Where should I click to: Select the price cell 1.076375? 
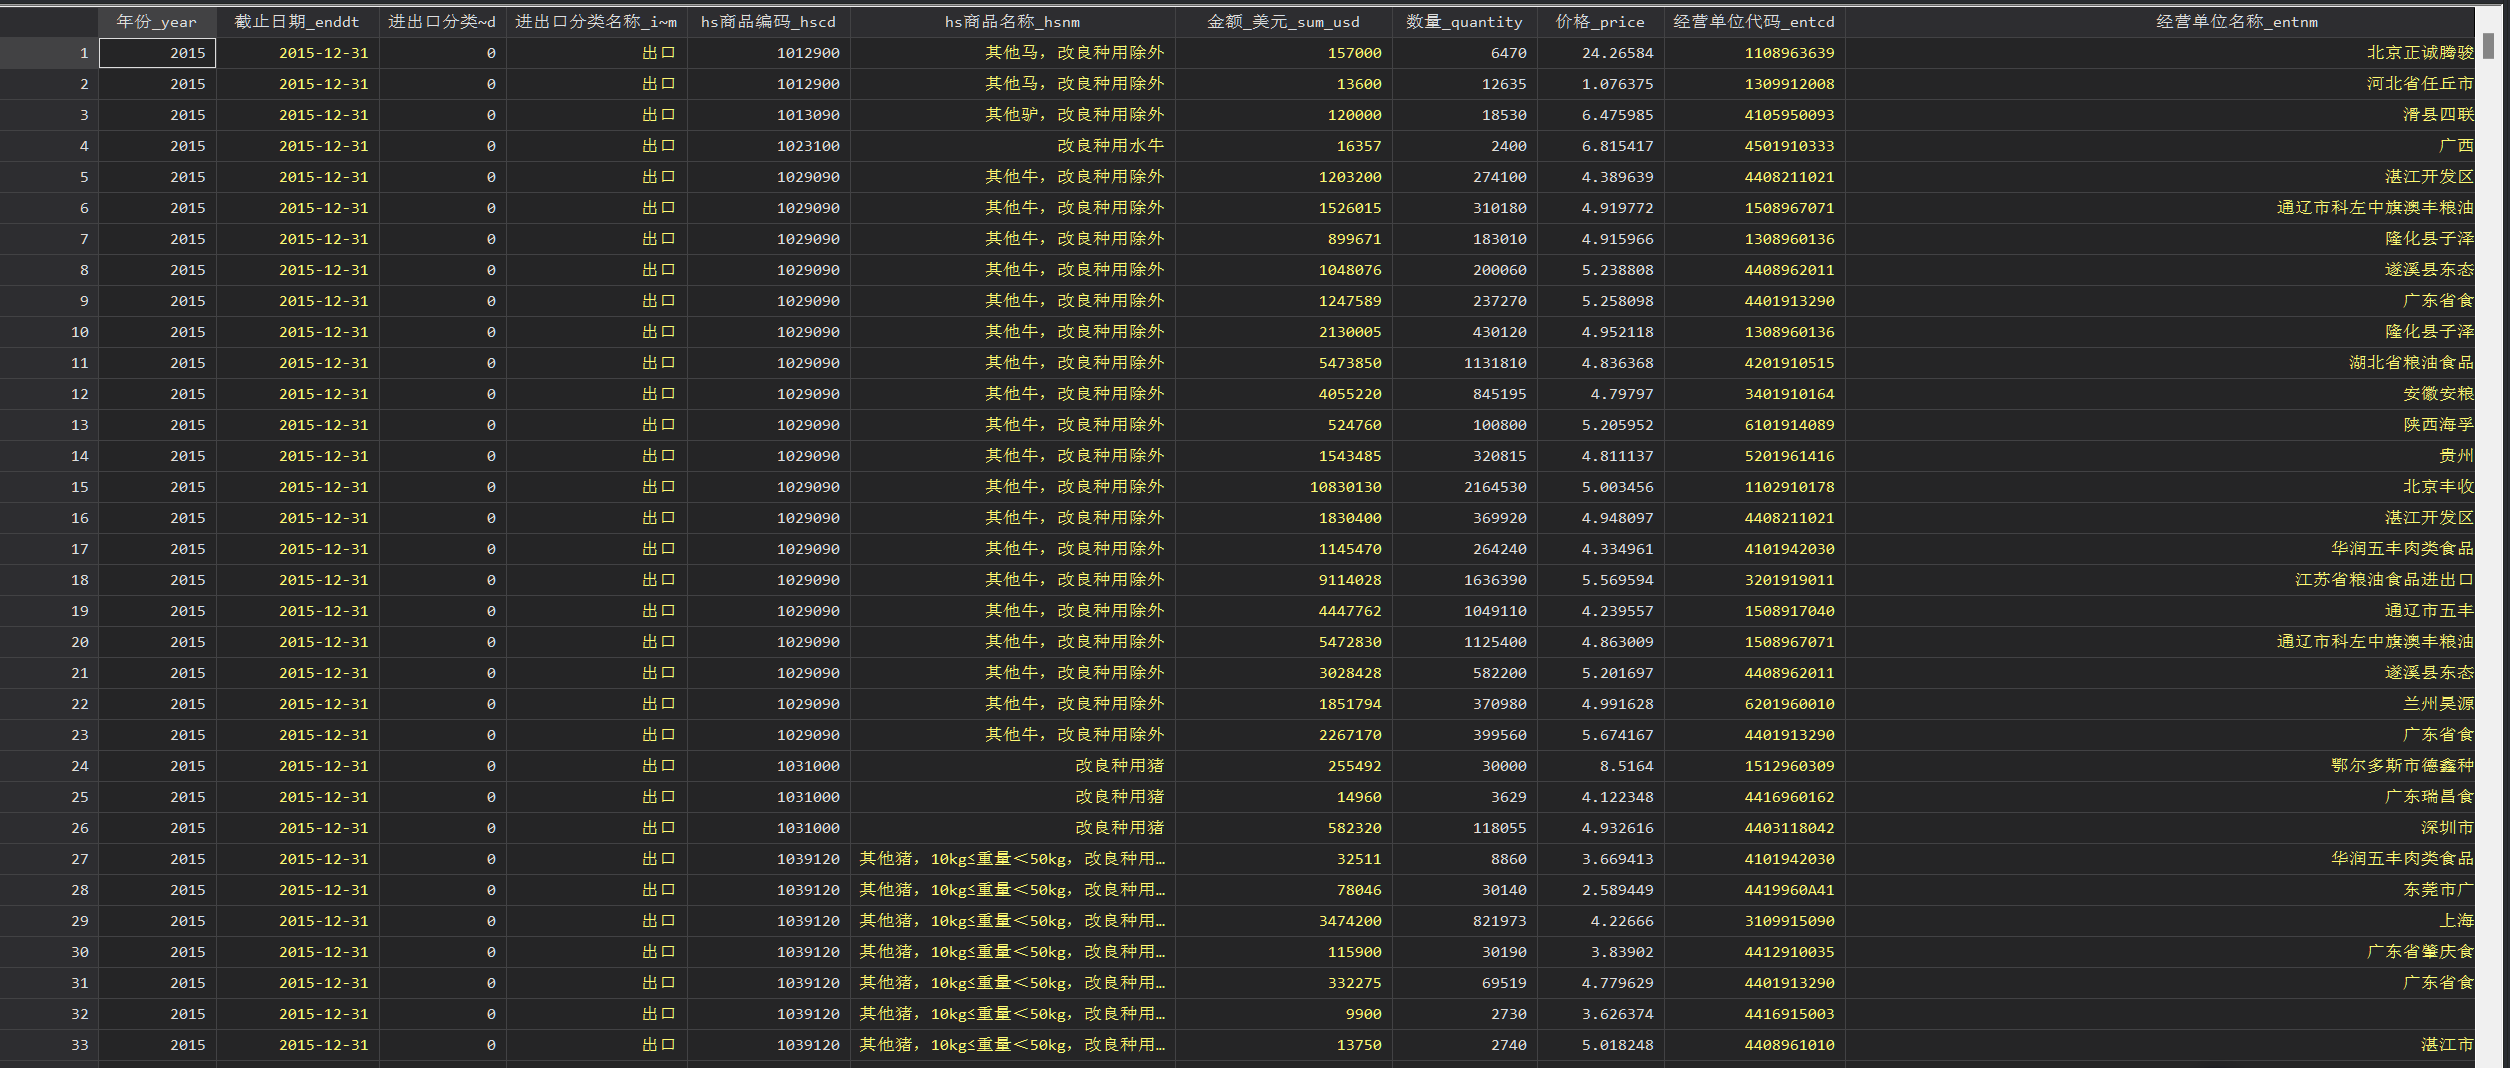(x=1600, y=84)
